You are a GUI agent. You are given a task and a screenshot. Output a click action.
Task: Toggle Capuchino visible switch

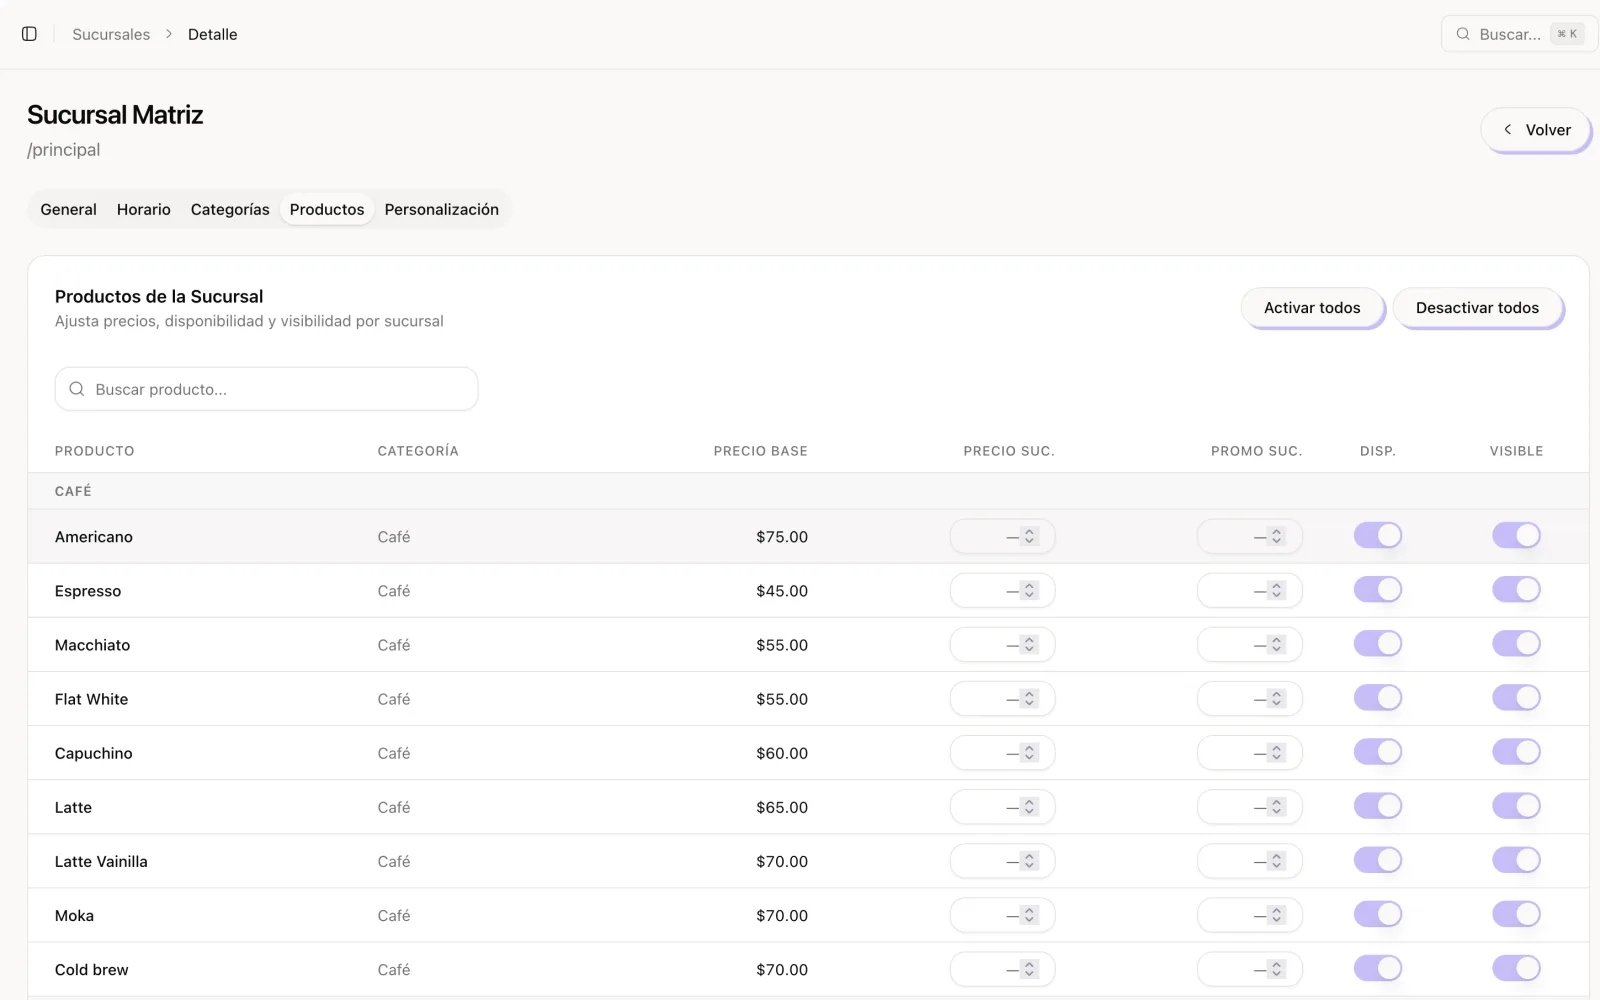point(1516,752)
